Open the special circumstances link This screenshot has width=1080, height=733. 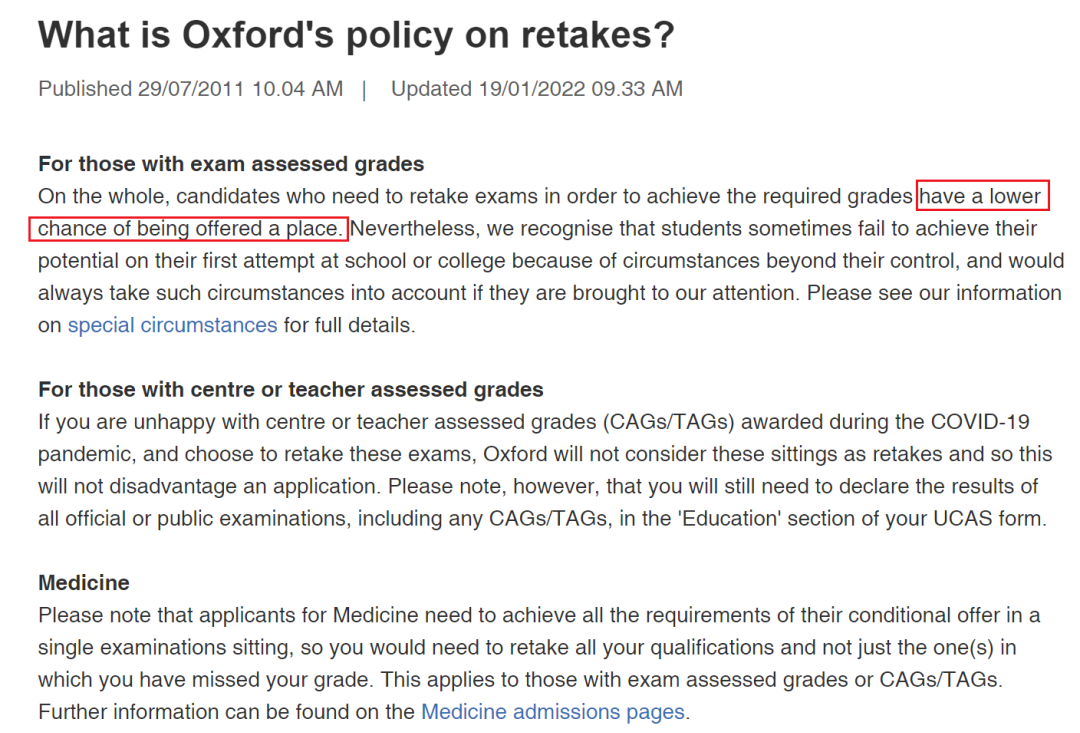pyautogui.click(x=172, y=325)
